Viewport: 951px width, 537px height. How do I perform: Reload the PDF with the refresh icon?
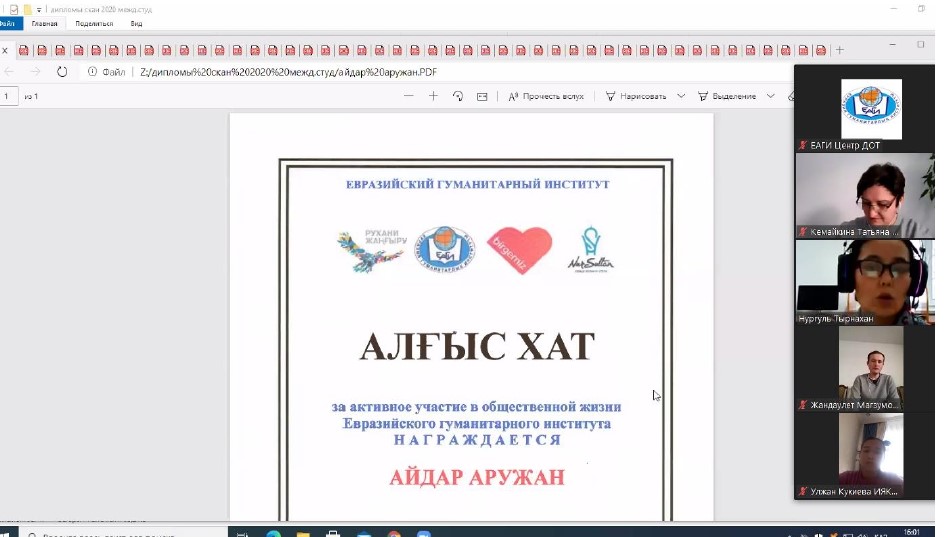coord(62,72)
